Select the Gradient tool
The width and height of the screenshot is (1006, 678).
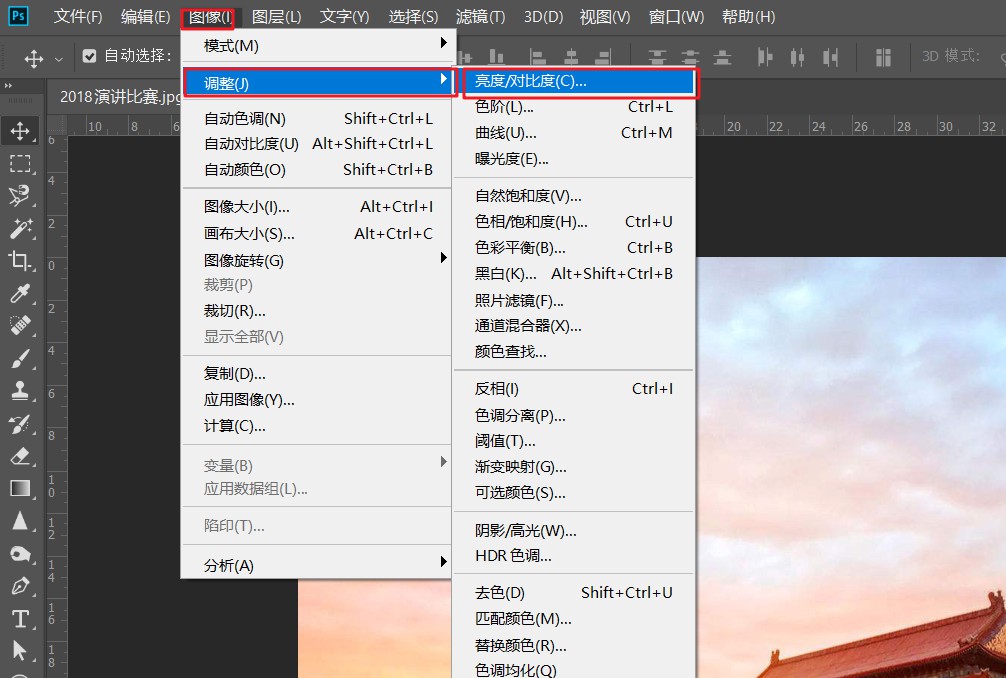point(20,489)
